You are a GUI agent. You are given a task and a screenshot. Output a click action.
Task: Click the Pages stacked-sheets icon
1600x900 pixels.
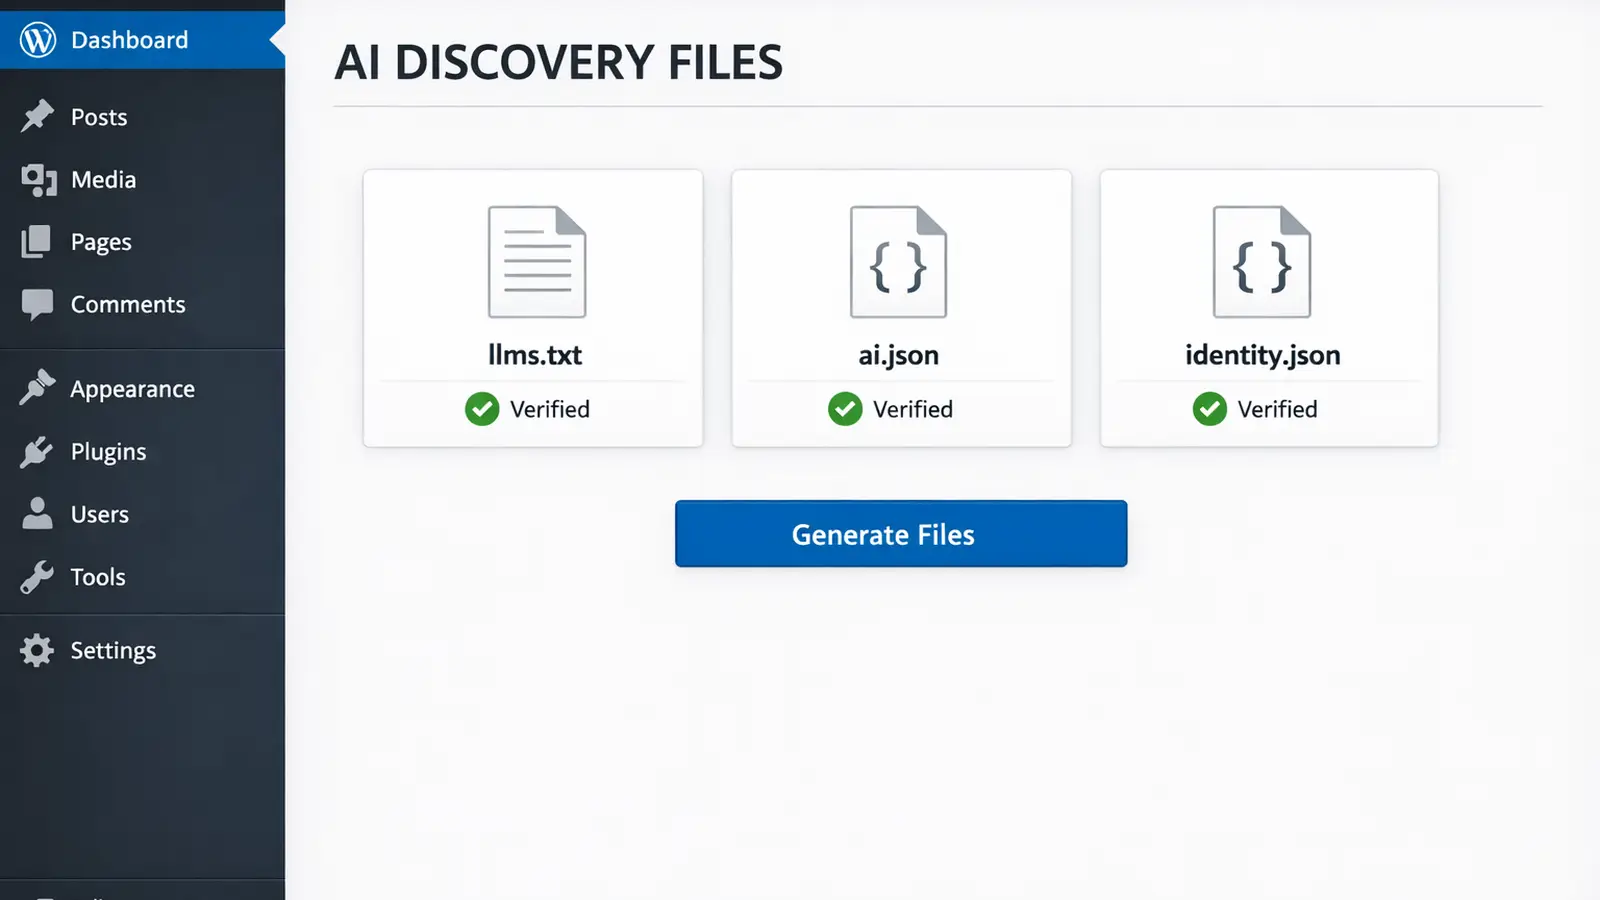[36, 242]
